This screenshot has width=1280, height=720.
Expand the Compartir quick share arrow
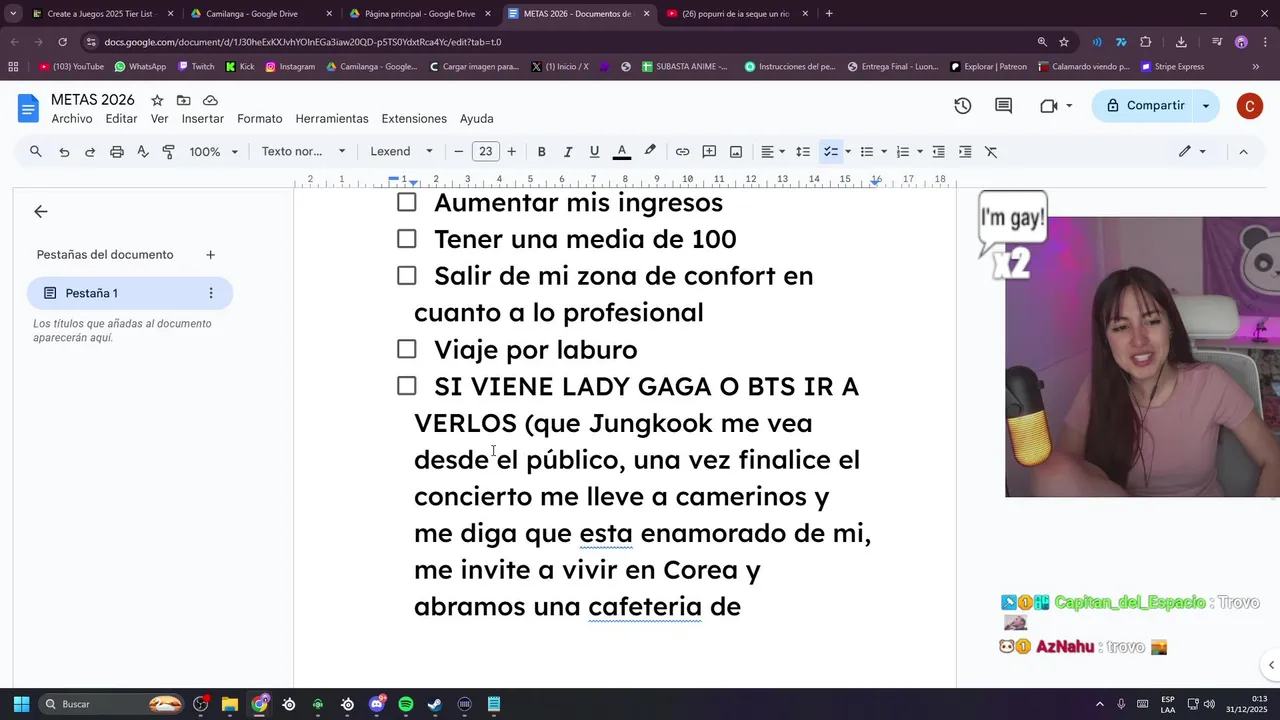click(x=1206, y=106)
